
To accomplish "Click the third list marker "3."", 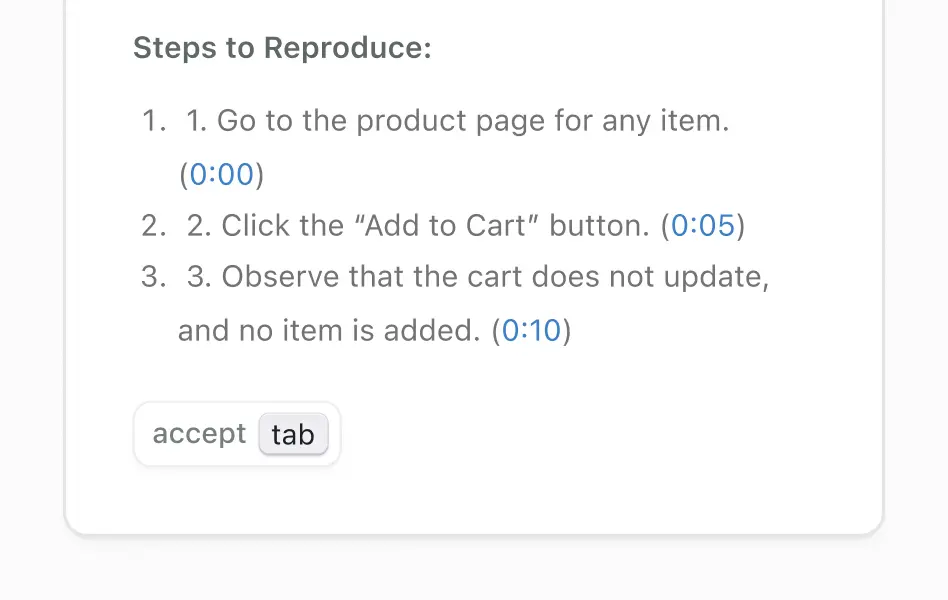I will click(154, 277).
